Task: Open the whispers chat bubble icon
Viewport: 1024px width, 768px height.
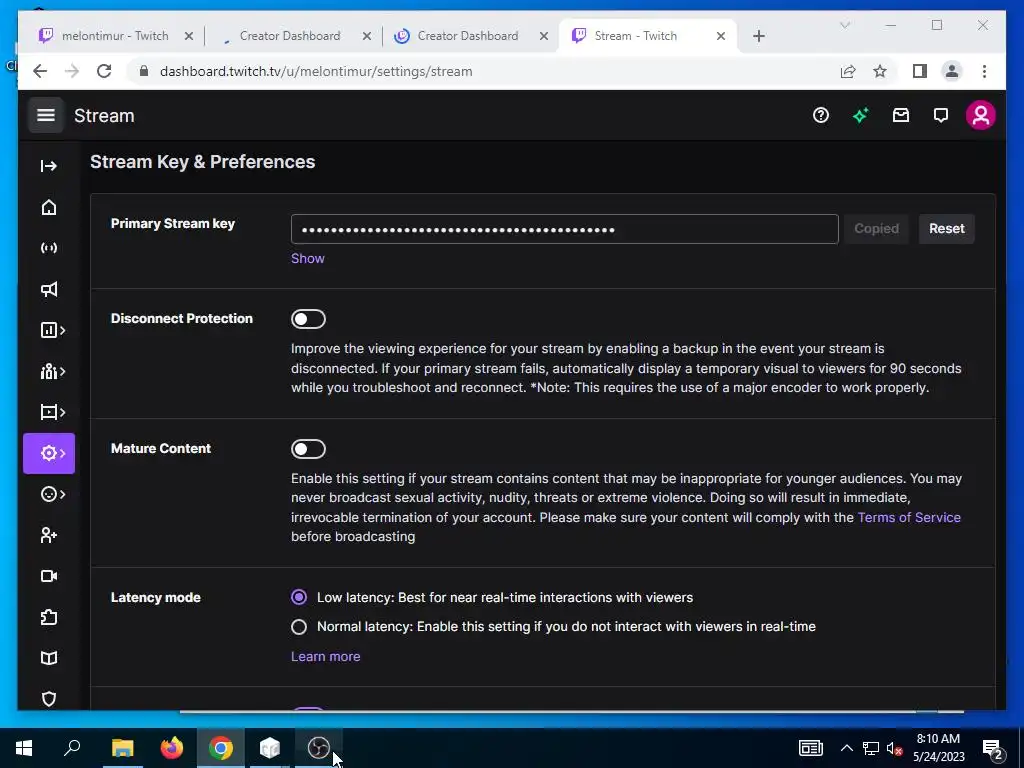Action: click(x=940, y=116)
